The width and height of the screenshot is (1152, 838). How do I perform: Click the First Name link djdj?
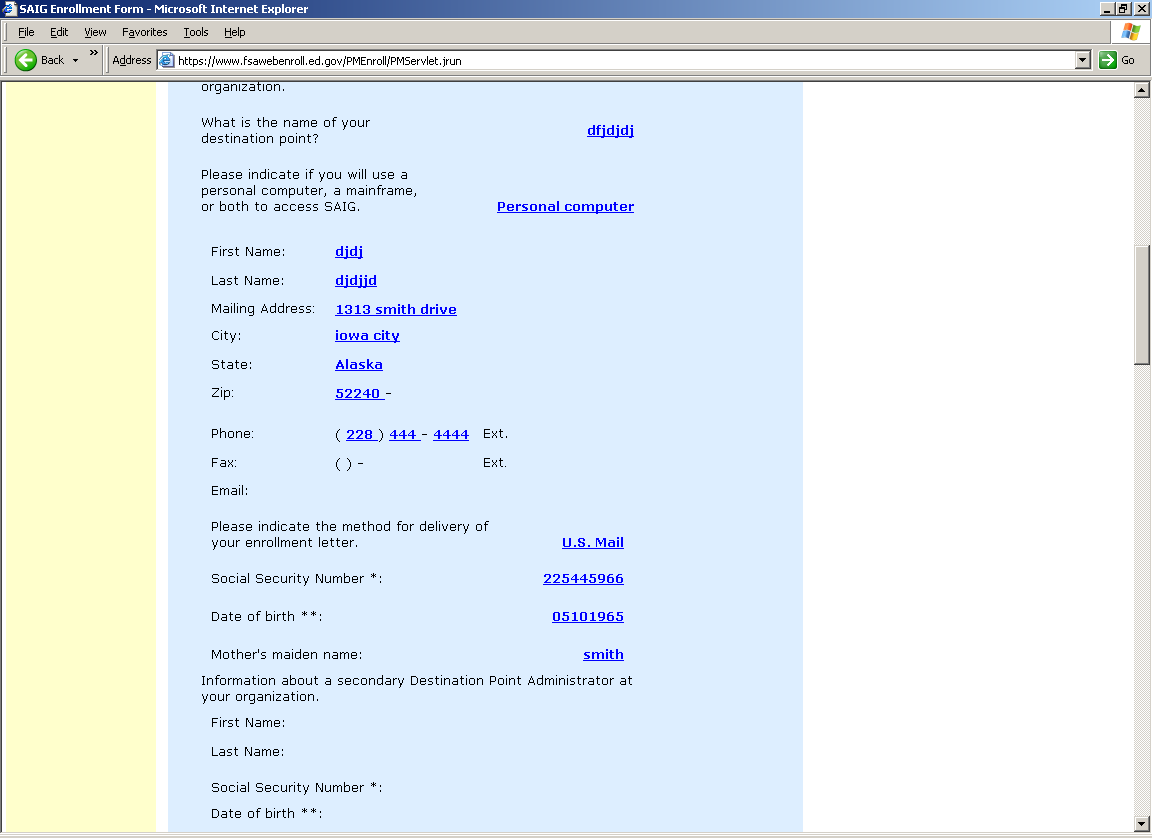349,252
